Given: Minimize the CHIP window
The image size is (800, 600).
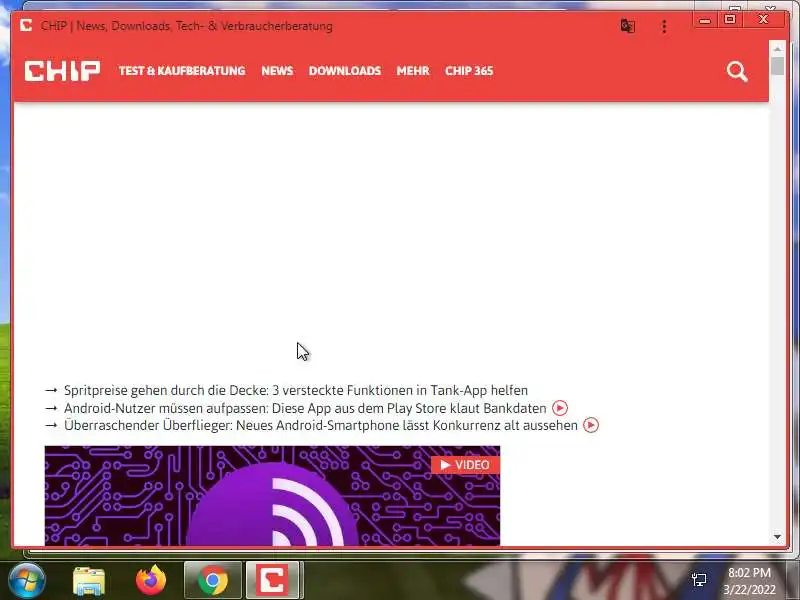Looking at the screenshot, I should (x=705, y=20).
